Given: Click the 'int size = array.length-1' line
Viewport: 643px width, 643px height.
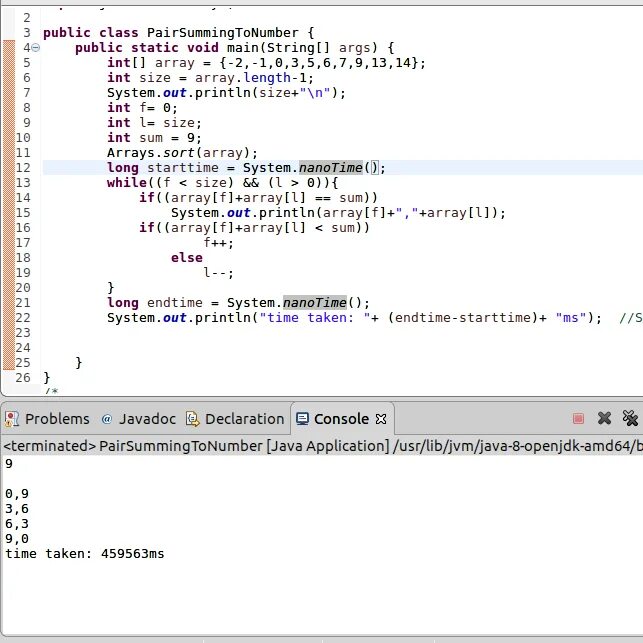Looking at the screenshot, I should pos(210,78).
